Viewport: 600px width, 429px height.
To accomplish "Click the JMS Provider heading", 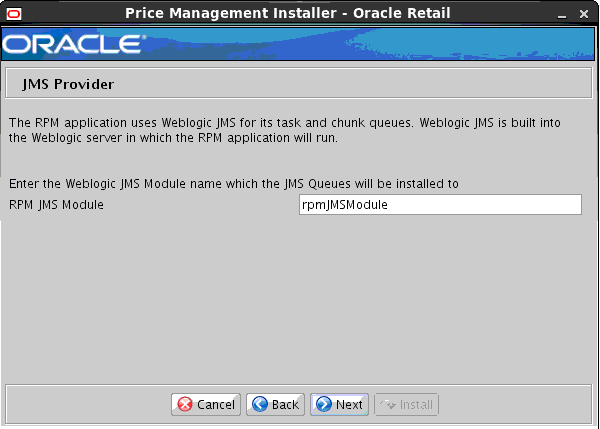I will click(x=68, y=84).
